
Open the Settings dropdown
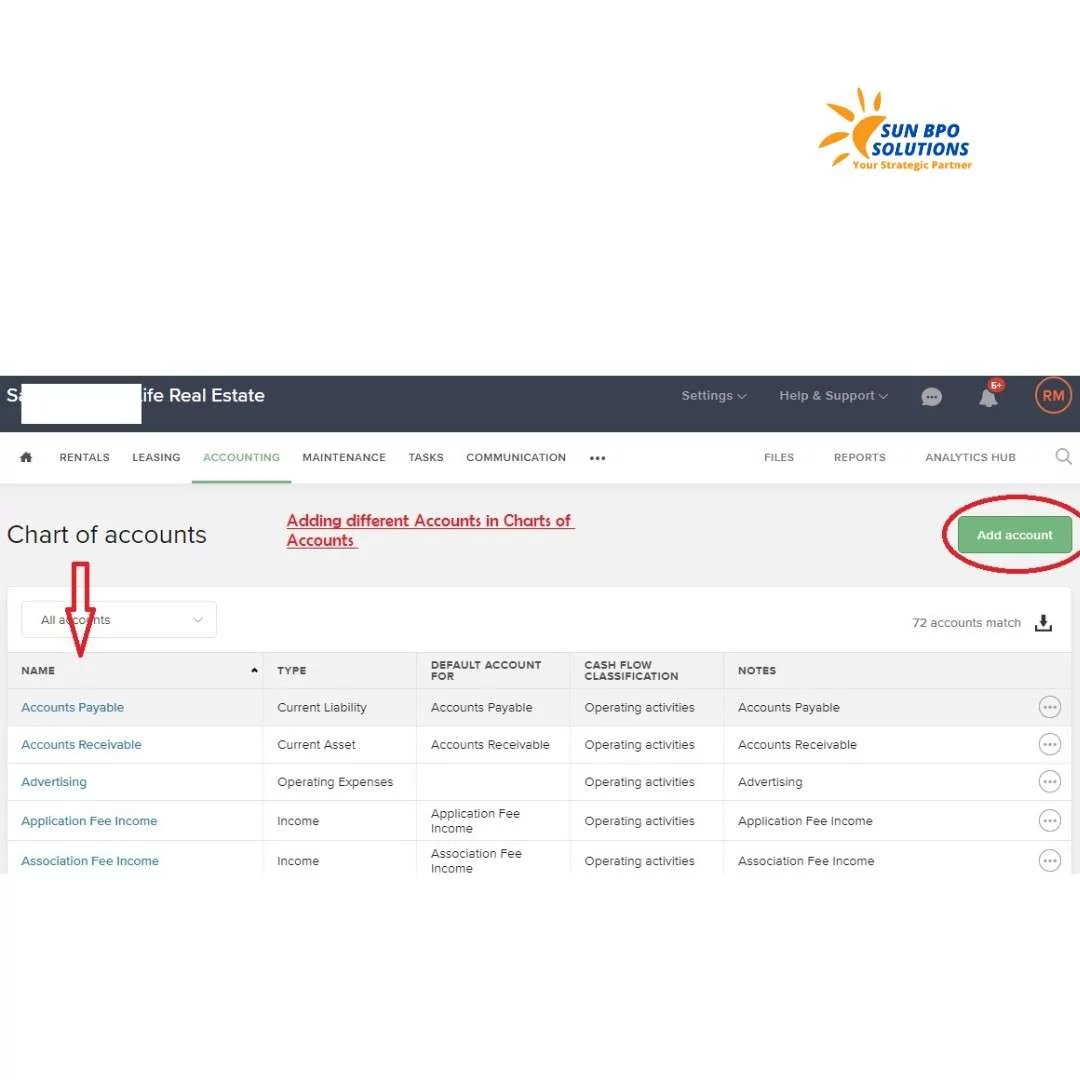tap(712, 396)
